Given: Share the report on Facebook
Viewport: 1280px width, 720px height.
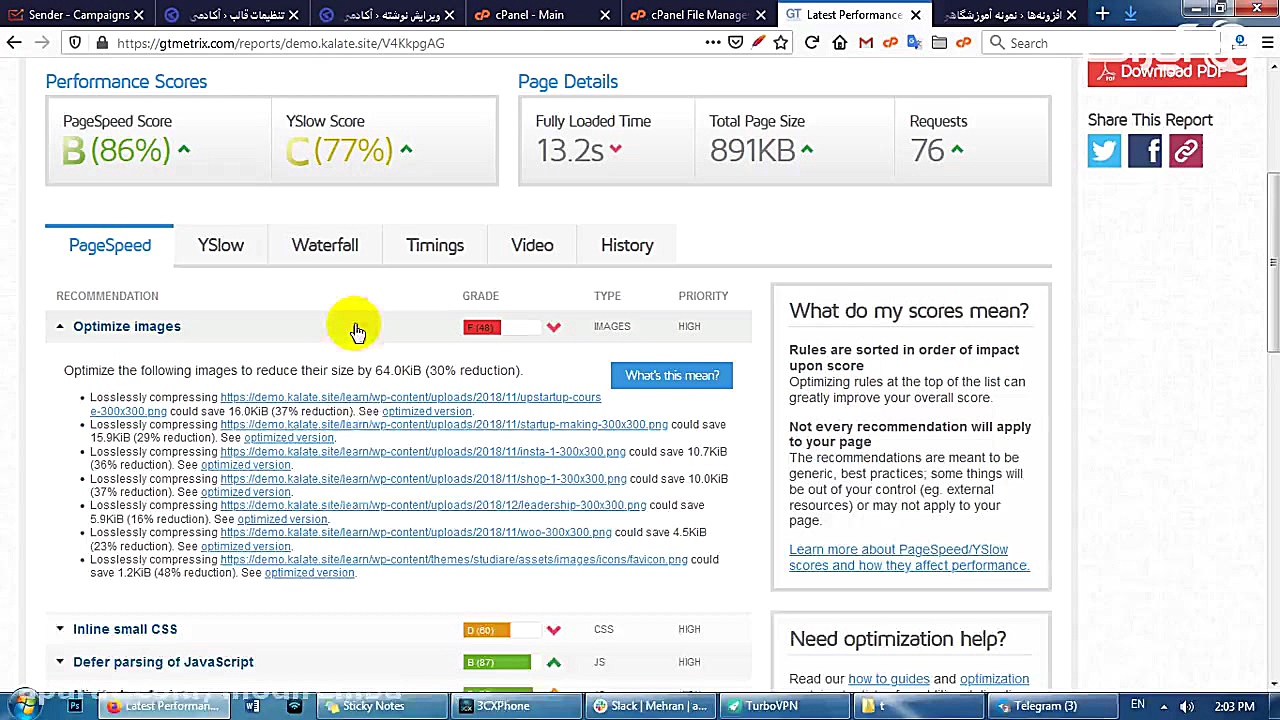Looking at the screenshot, I should pos(1145,151).
